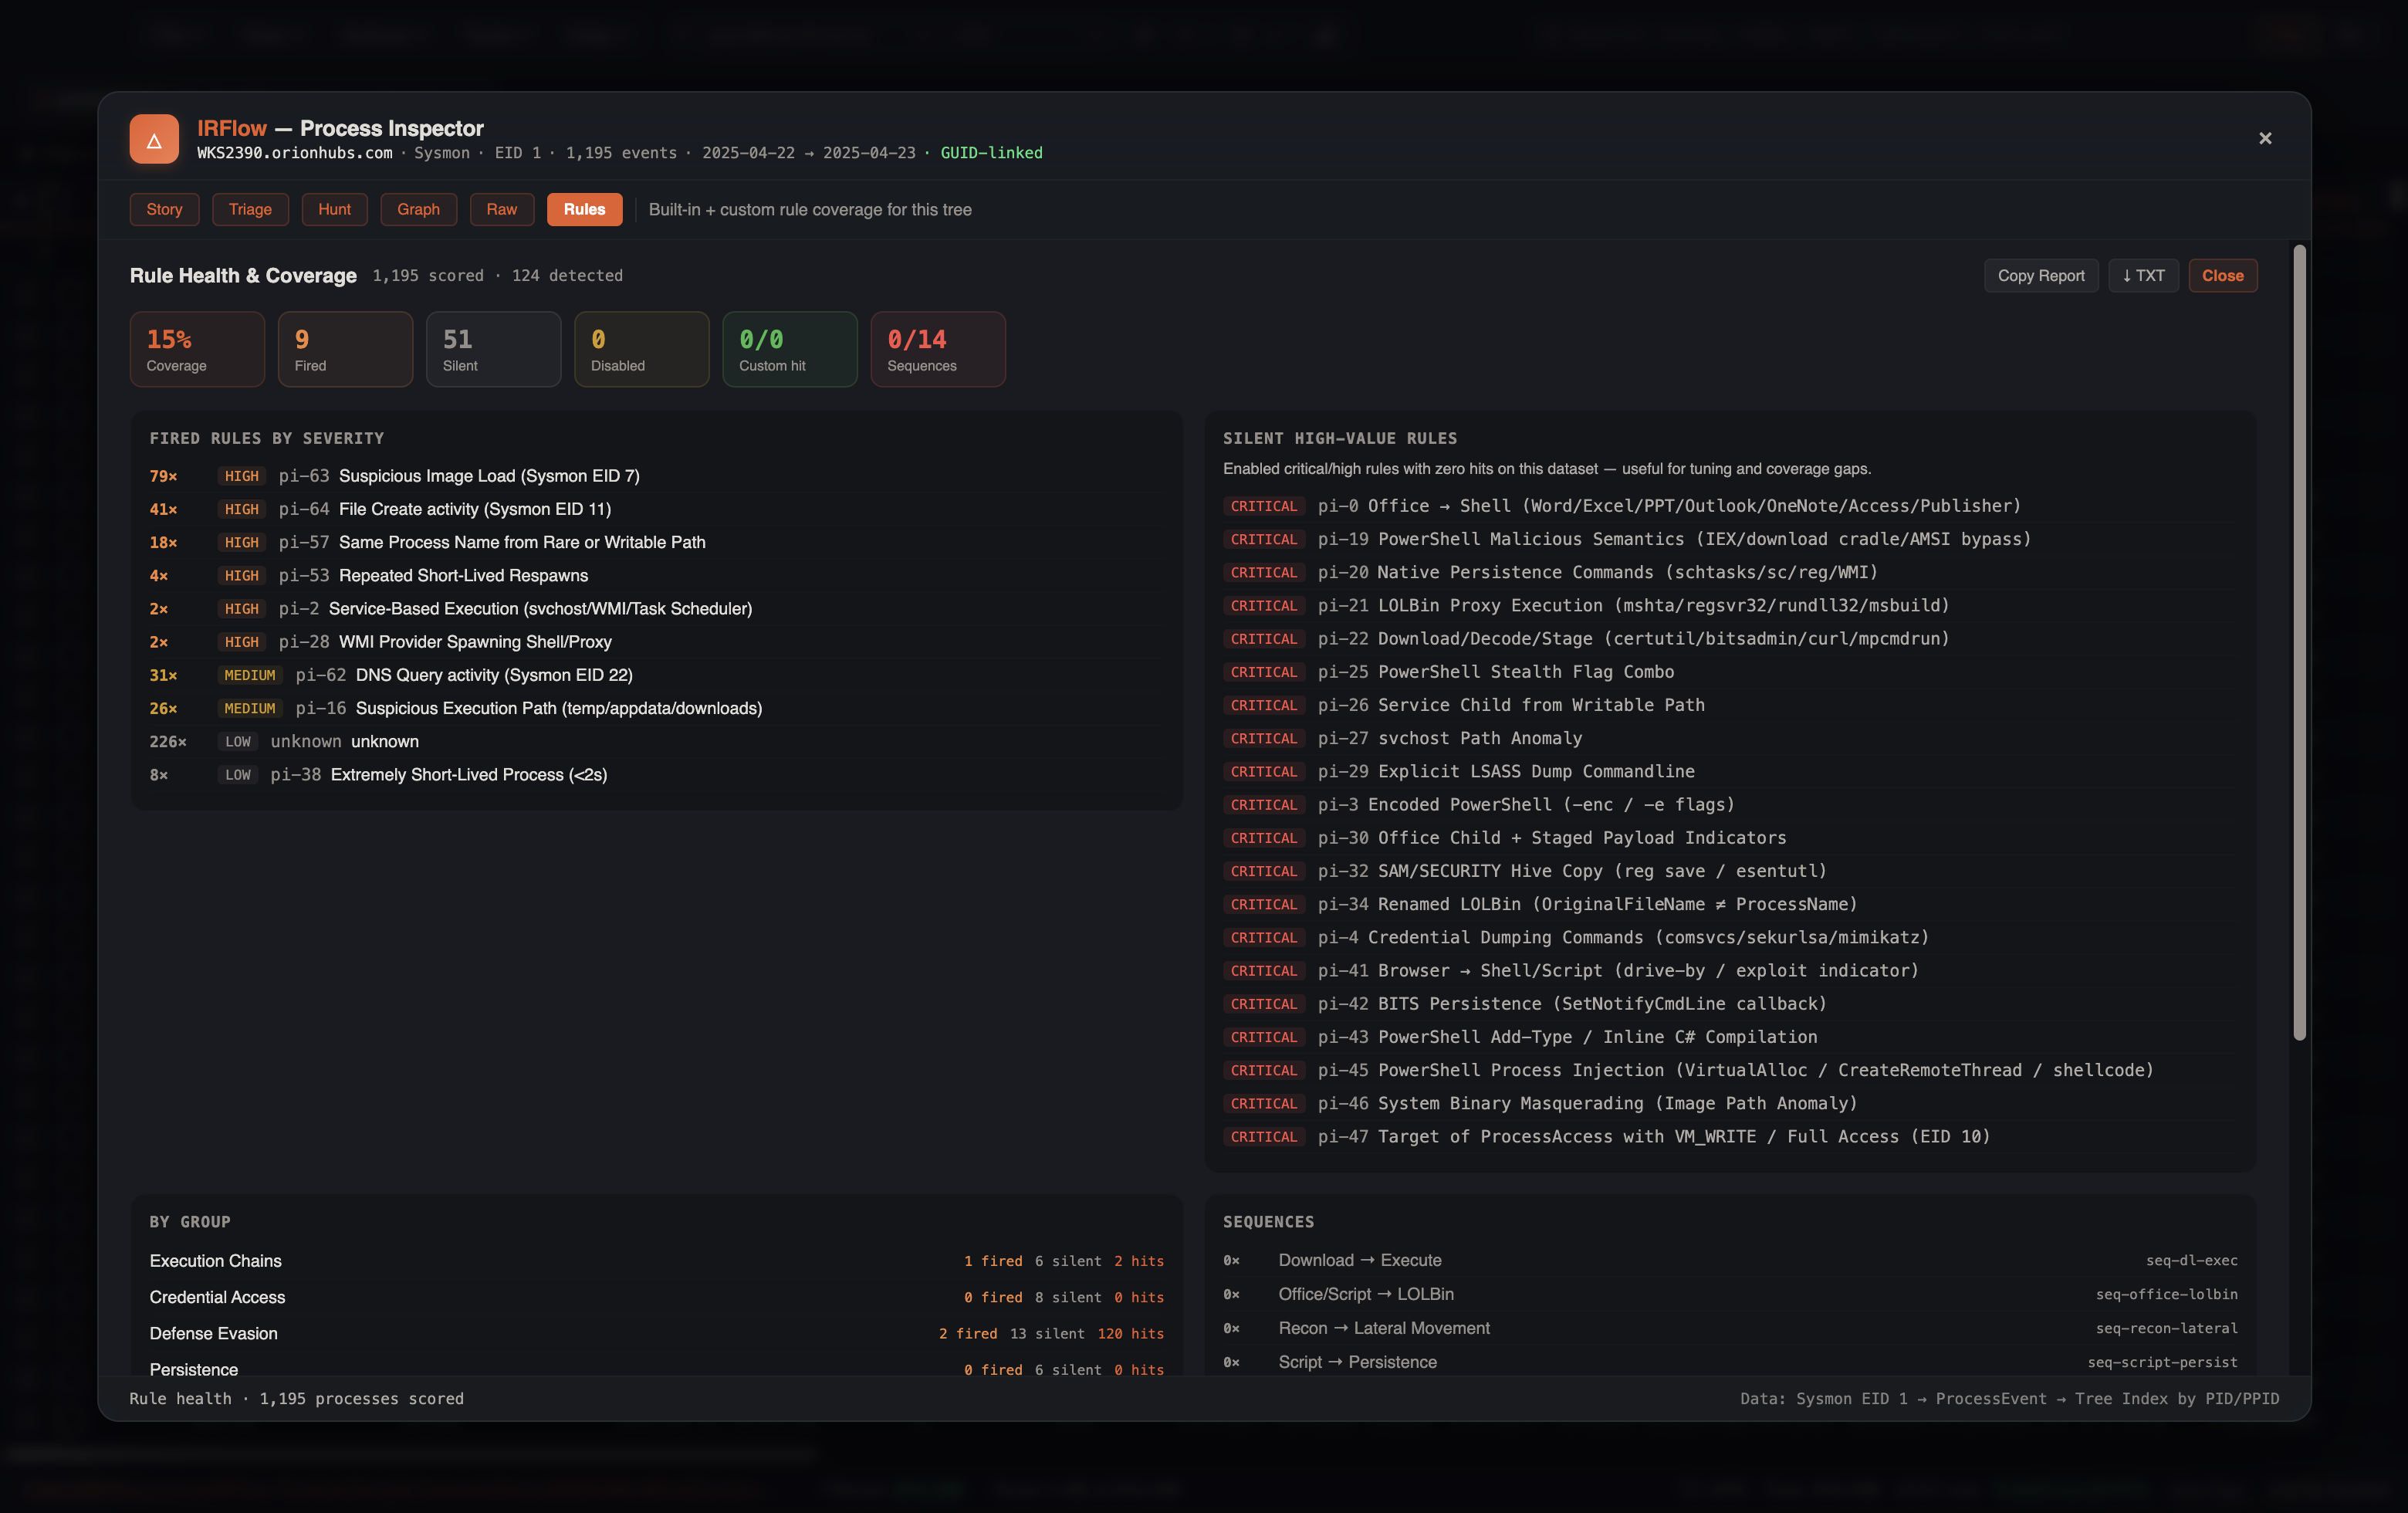Select the Credential Access group row
The image size is (2408, 1513).
(656, 1297)
